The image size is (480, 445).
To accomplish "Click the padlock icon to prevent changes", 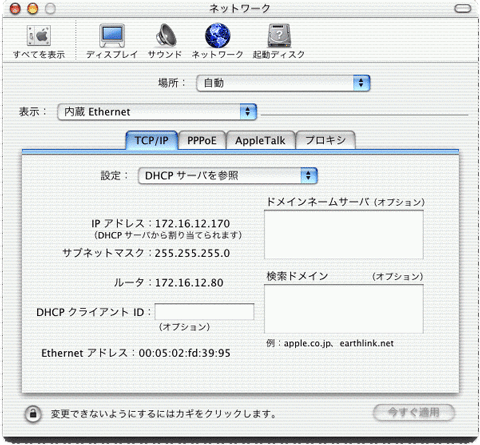I will (x=33, y=414).
